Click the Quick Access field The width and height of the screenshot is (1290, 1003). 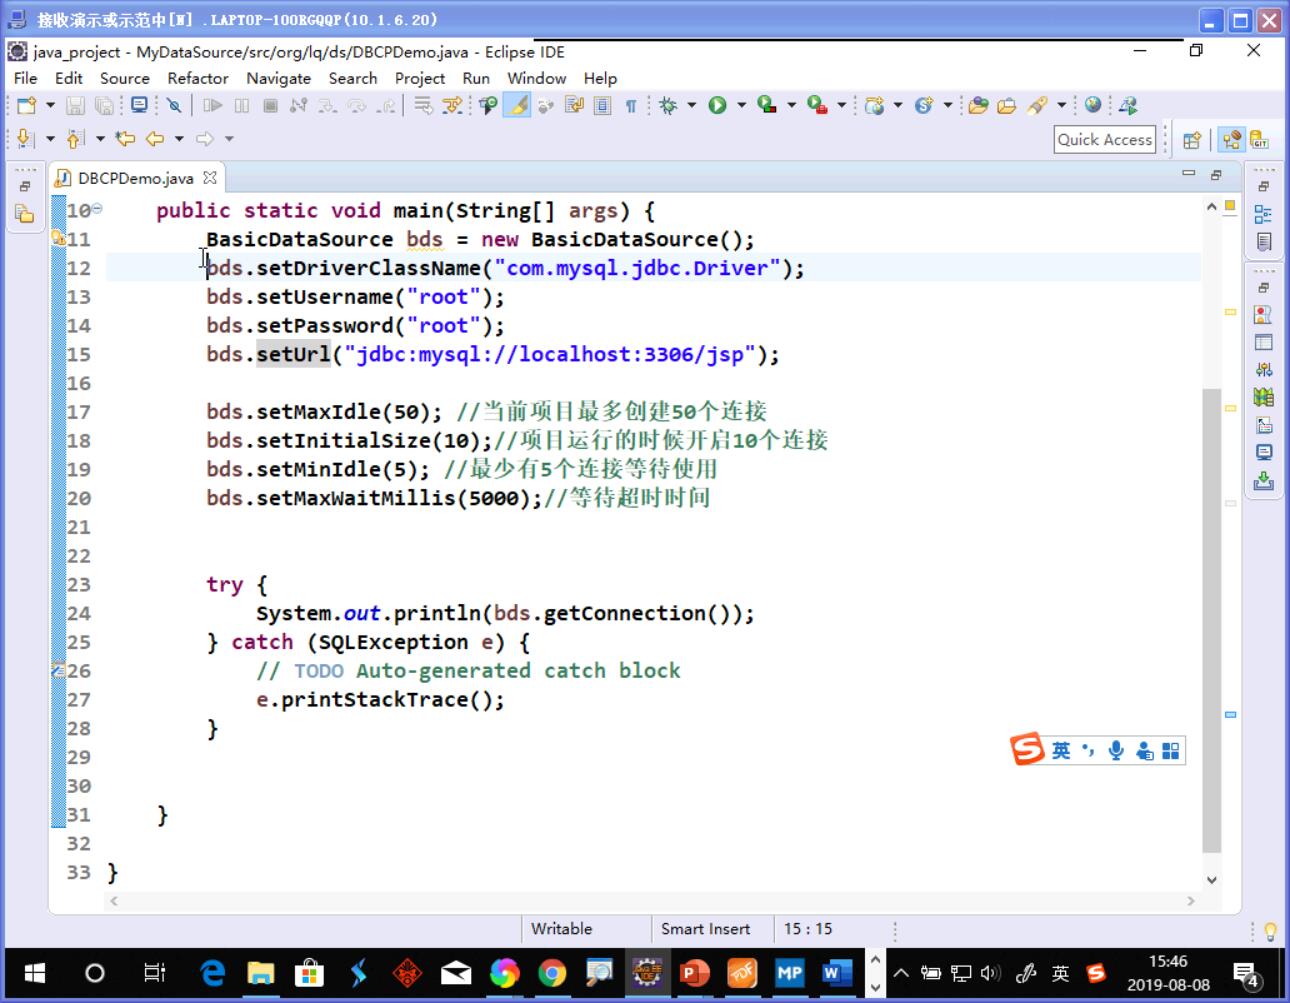coord(1104,140)
